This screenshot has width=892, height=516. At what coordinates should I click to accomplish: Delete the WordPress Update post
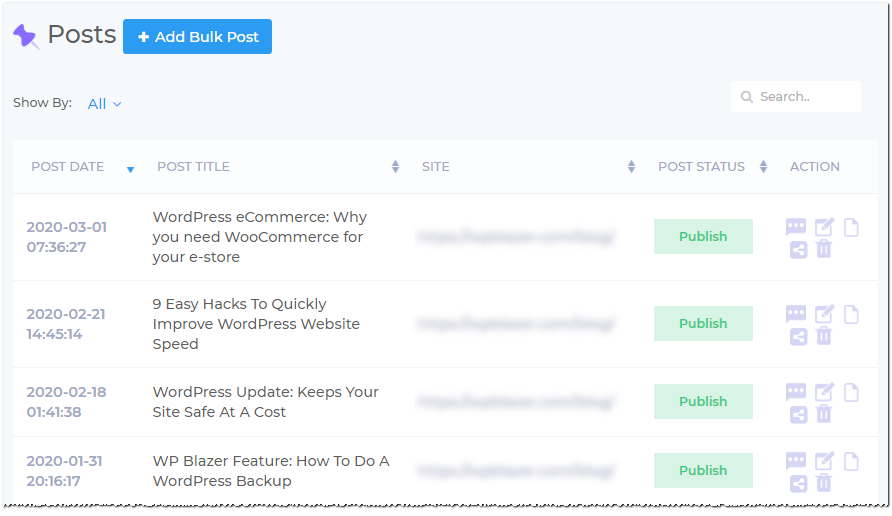(x=824, y=414)
